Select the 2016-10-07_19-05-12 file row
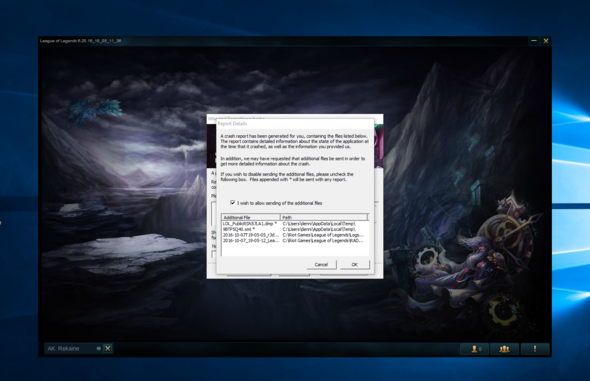This screenshot has width=590, height=381. (x=295, y=240)
